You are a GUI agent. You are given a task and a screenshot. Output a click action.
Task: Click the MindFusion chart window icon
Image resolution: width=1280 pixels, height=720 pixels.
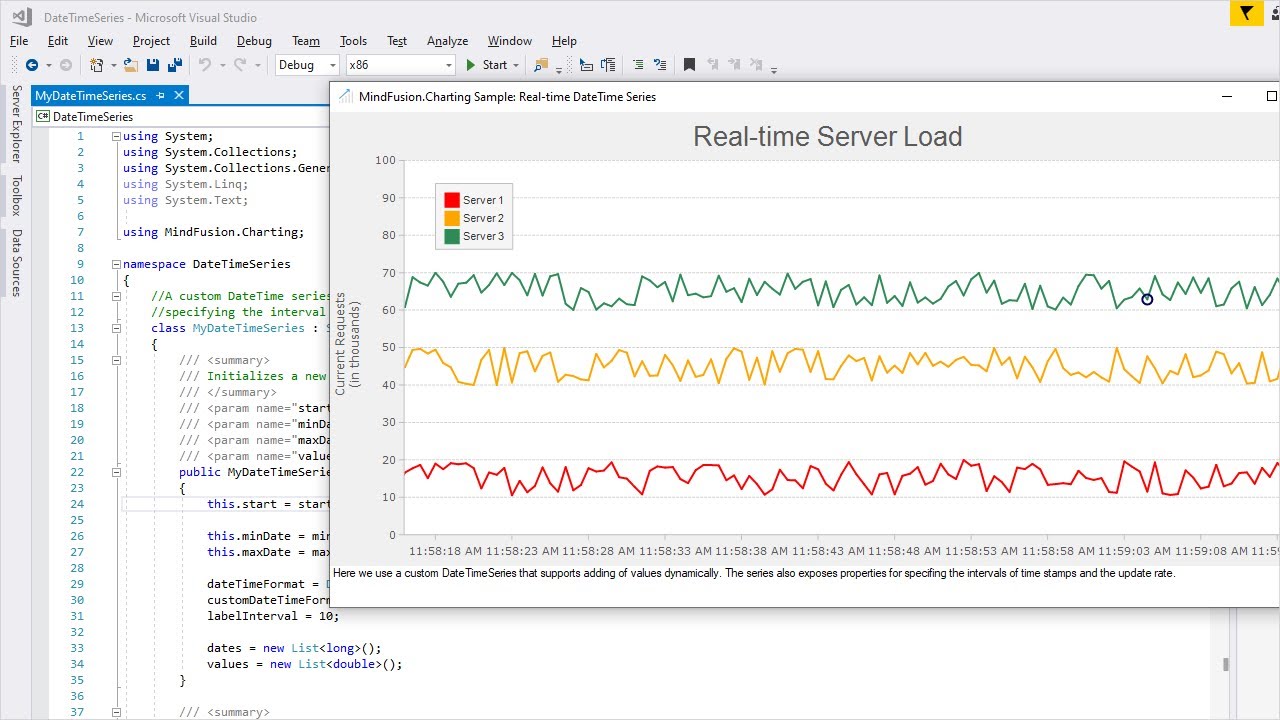point(345,96)
